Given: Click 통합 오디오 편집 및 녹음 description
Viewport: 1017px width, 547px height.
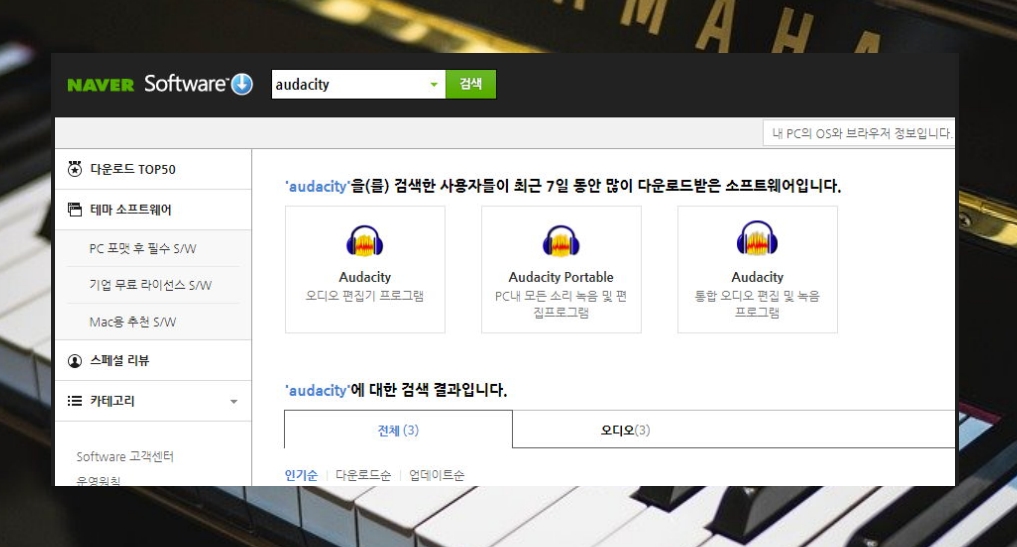Looking at the screenshot, I should [x=757, y=304].
